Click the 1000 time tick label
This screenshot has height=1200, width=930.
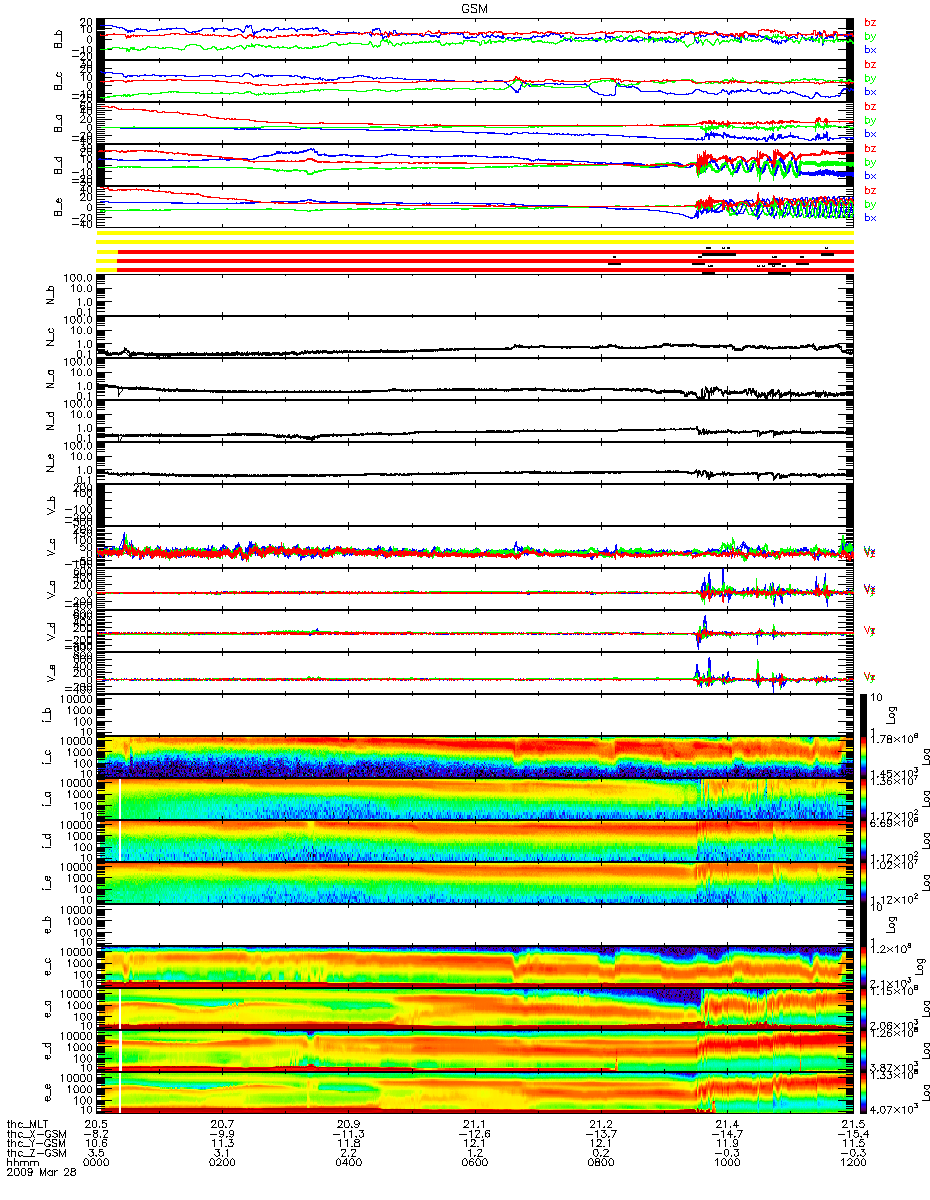(726, 1165)
